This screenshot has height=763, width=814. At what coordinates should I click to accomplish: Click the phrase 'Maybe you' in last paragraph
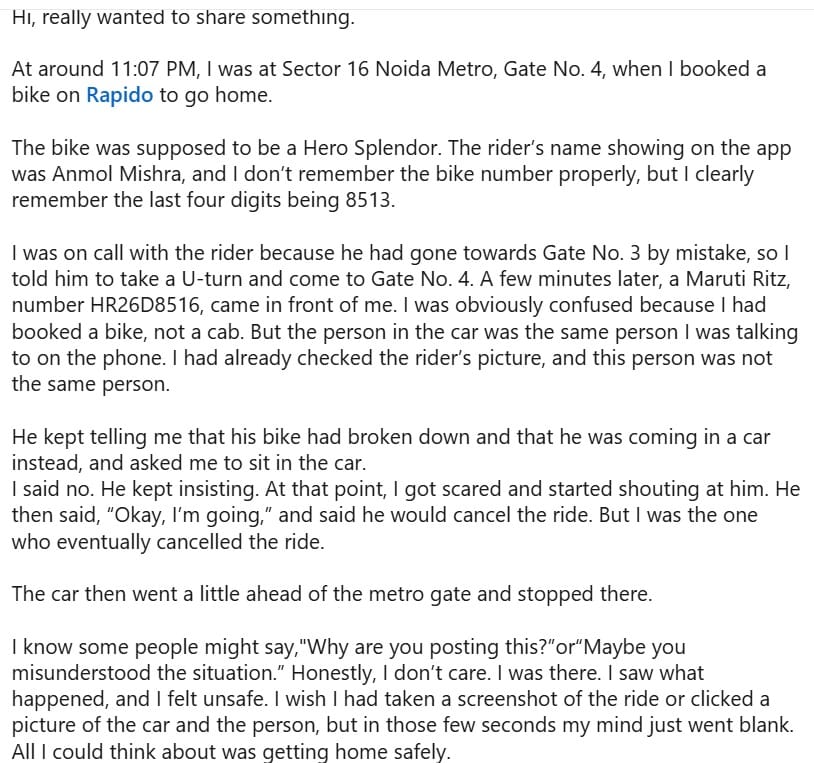click(631, 647)
